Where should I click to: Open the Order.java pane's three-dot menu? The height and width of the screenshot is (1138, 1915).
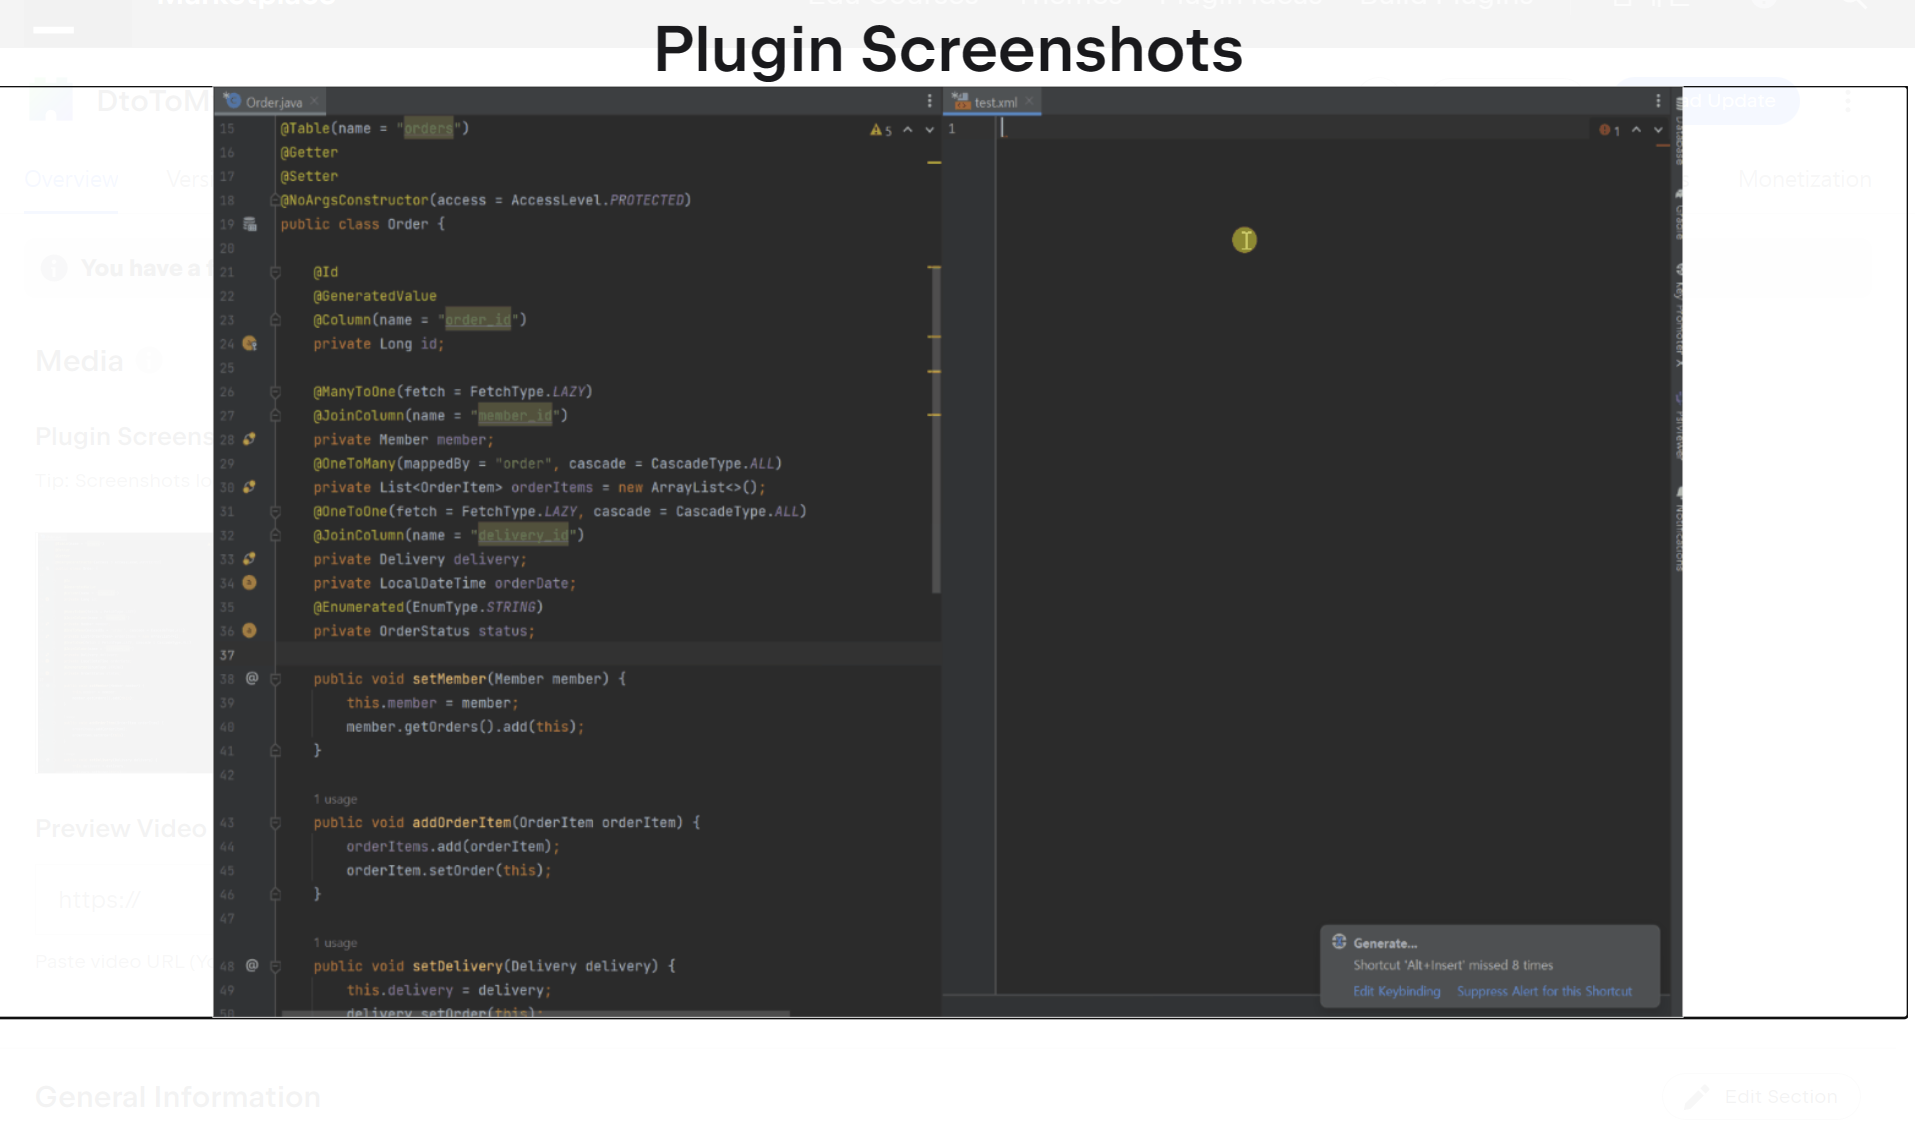pyautogui.click(x=929, y=101)
